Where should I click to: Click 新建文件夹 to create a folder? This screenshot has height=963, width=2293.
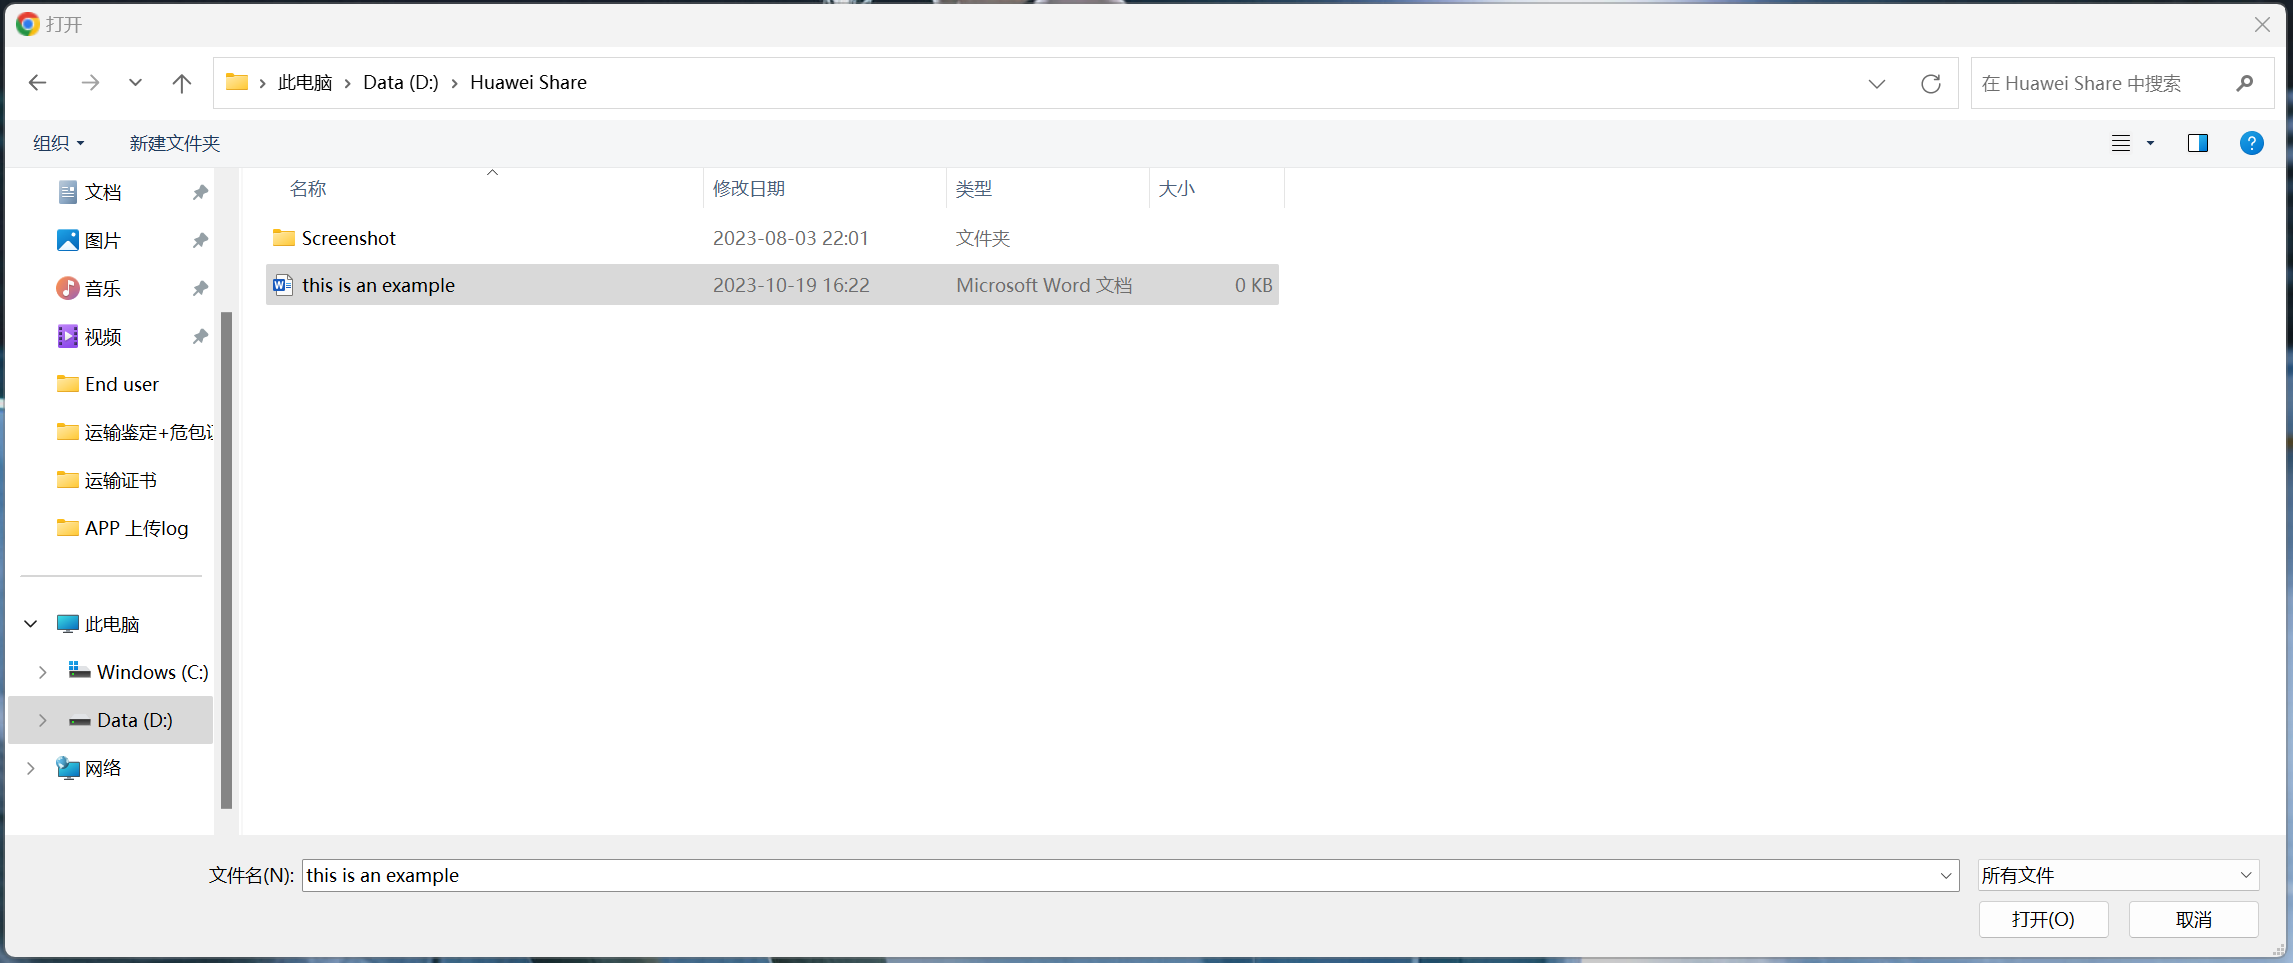174,143
